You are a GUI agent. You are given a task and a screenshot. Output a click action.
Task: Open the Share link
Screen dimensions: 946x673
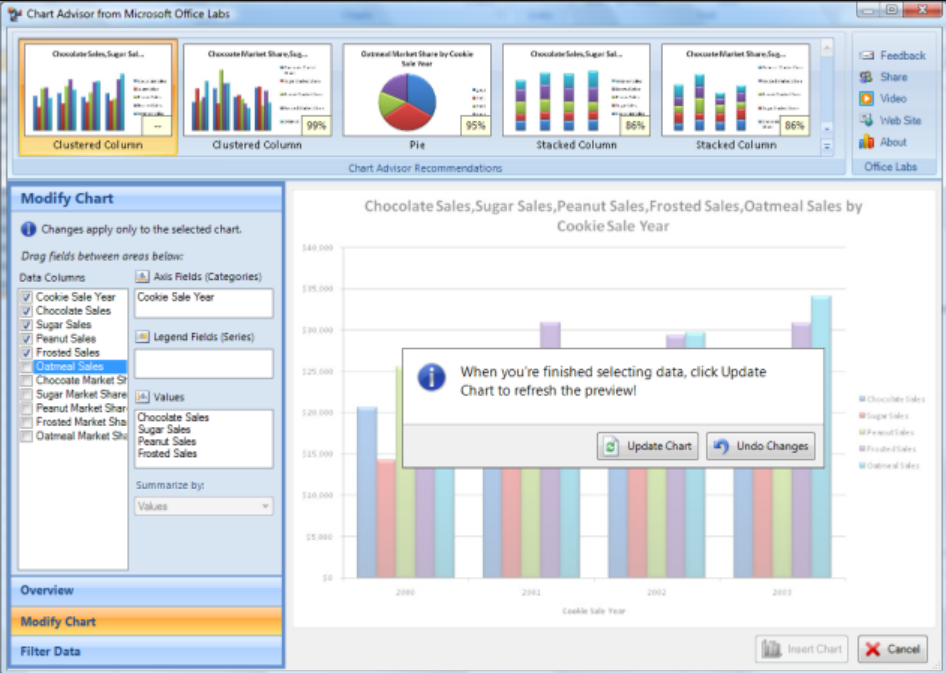tap(894, 77)
